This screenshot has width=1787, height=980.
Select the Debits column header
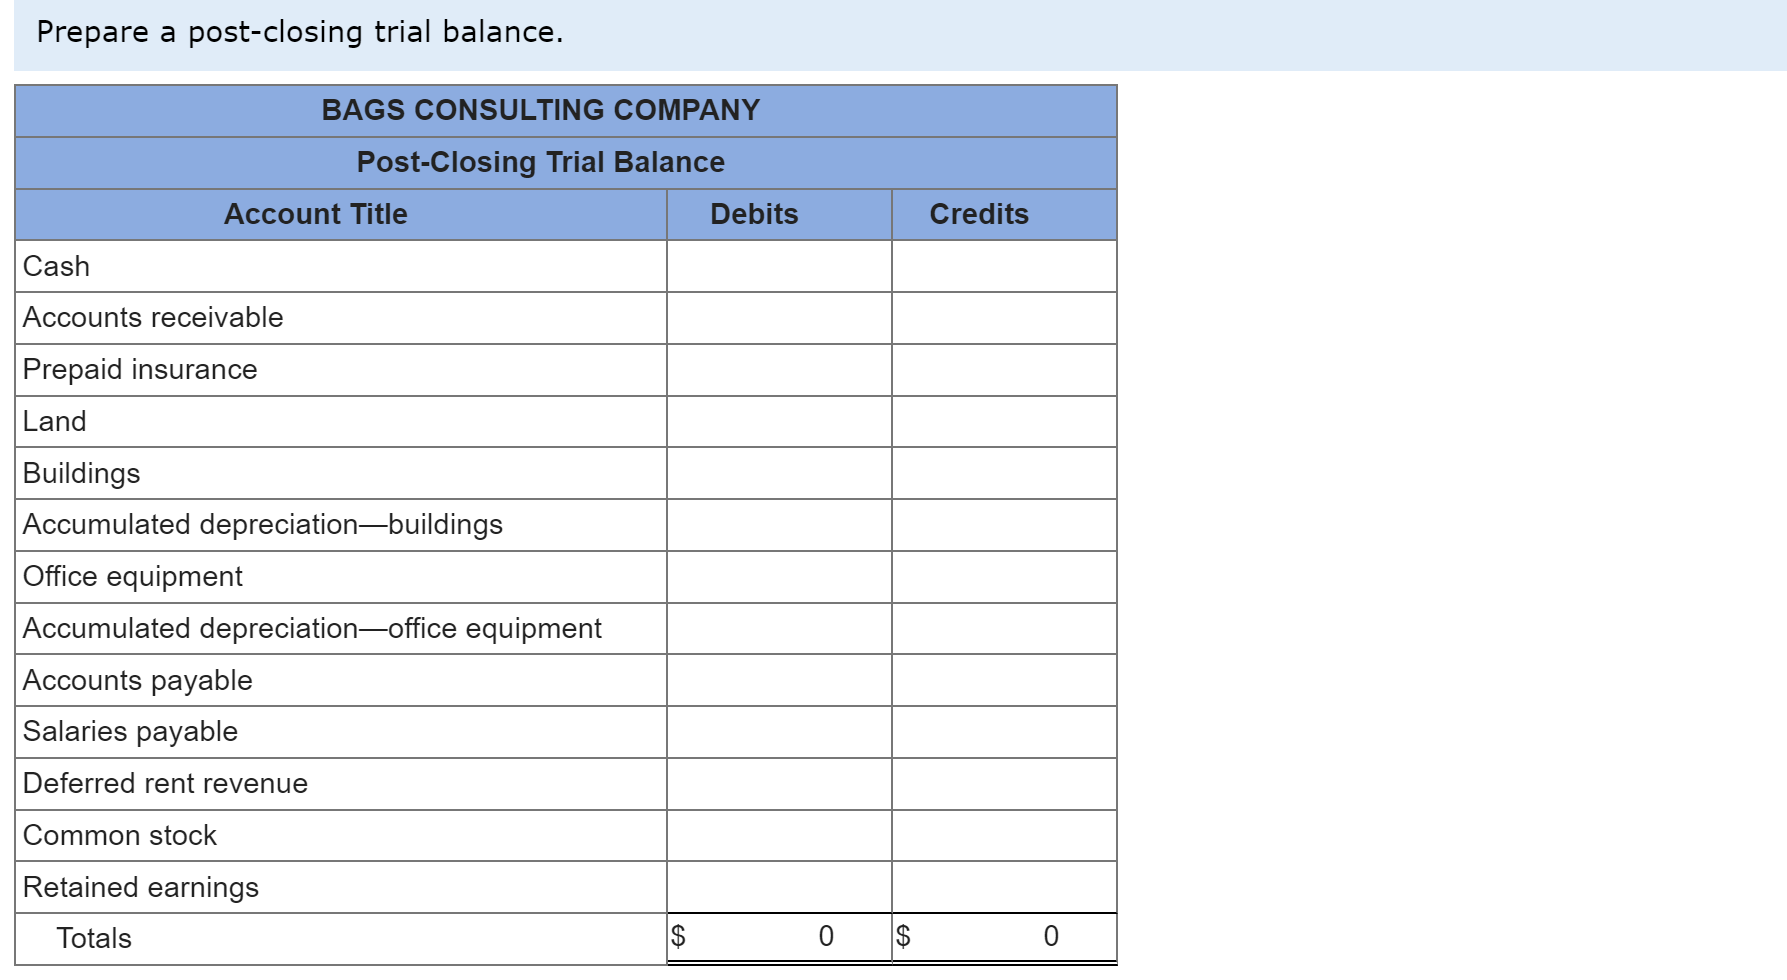click(x=754, y=214)
